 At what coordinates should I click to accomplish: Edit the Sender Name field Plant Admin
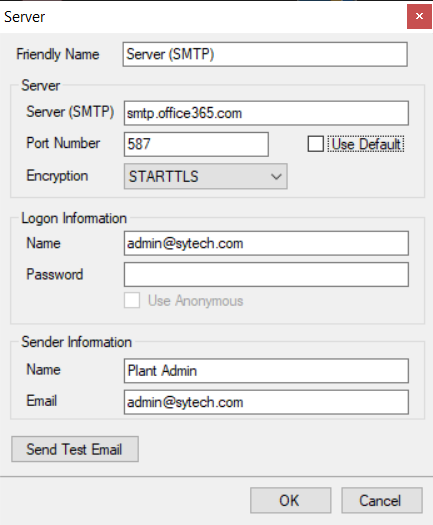pos(266,371)
